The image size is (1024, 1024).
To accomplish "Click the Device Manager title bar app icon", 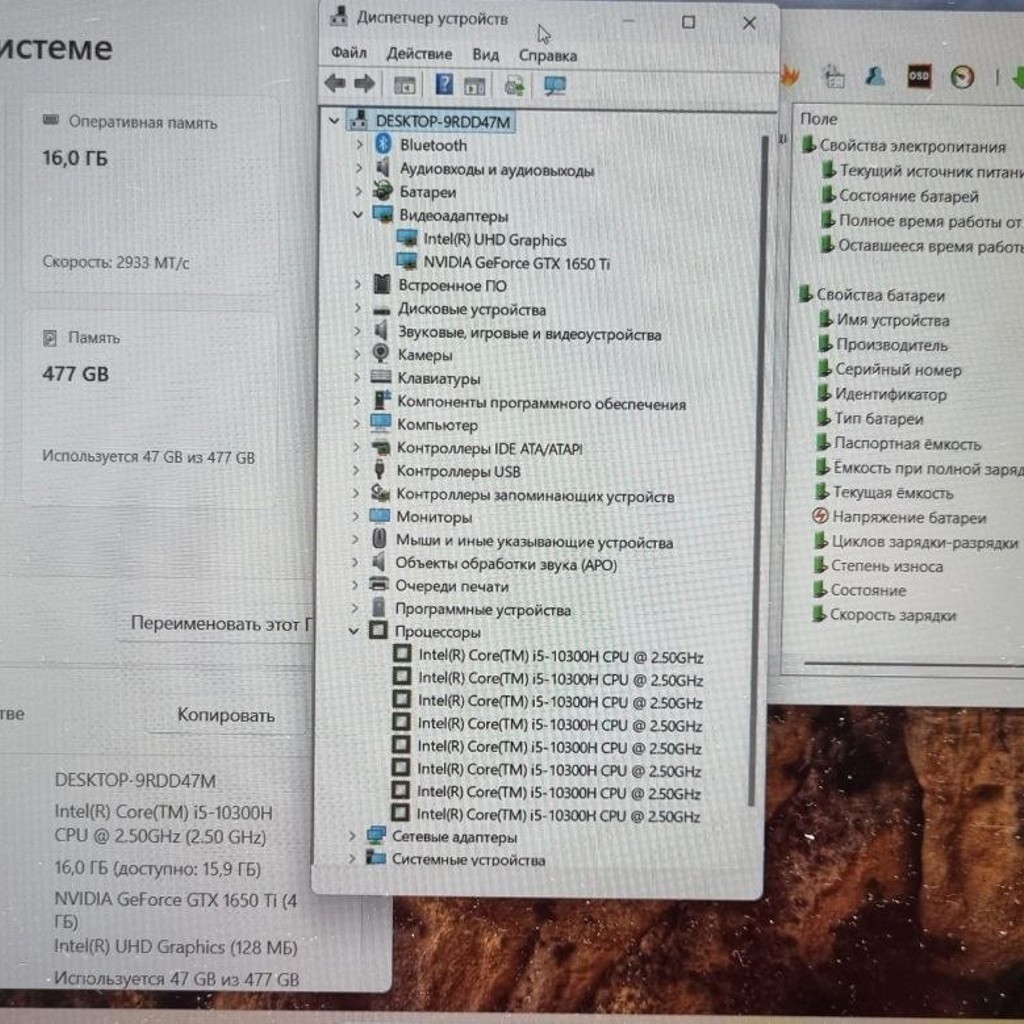I will 338,16.
